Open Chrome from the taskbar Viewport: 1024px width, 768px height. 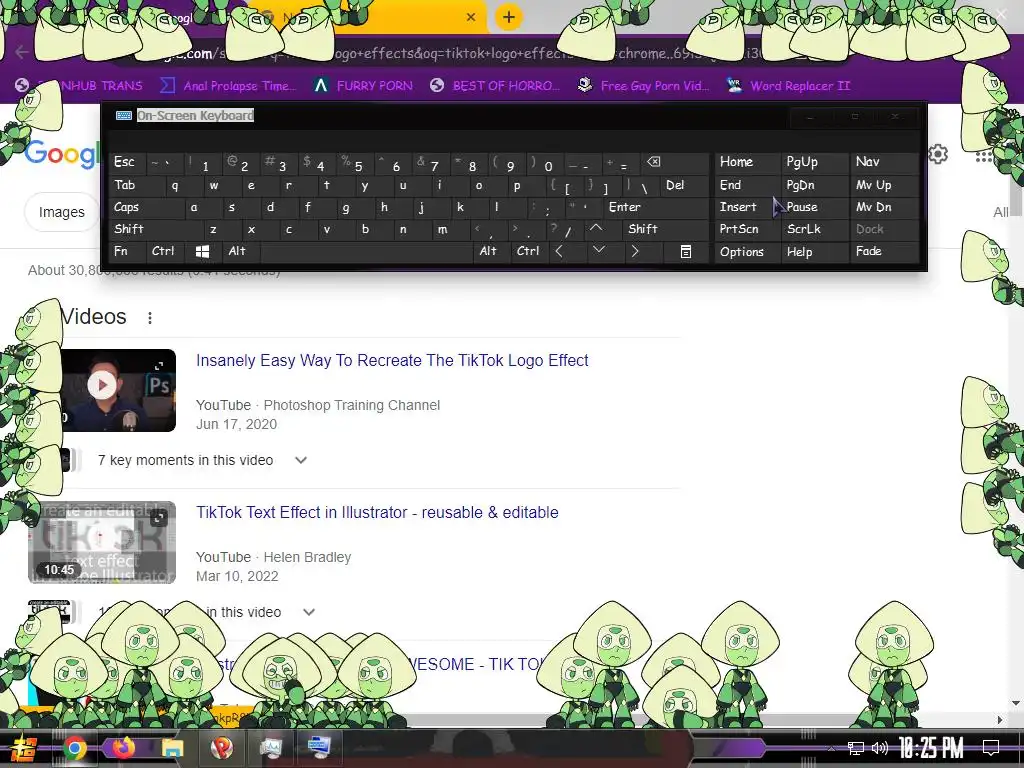click(x=74, y=748)
